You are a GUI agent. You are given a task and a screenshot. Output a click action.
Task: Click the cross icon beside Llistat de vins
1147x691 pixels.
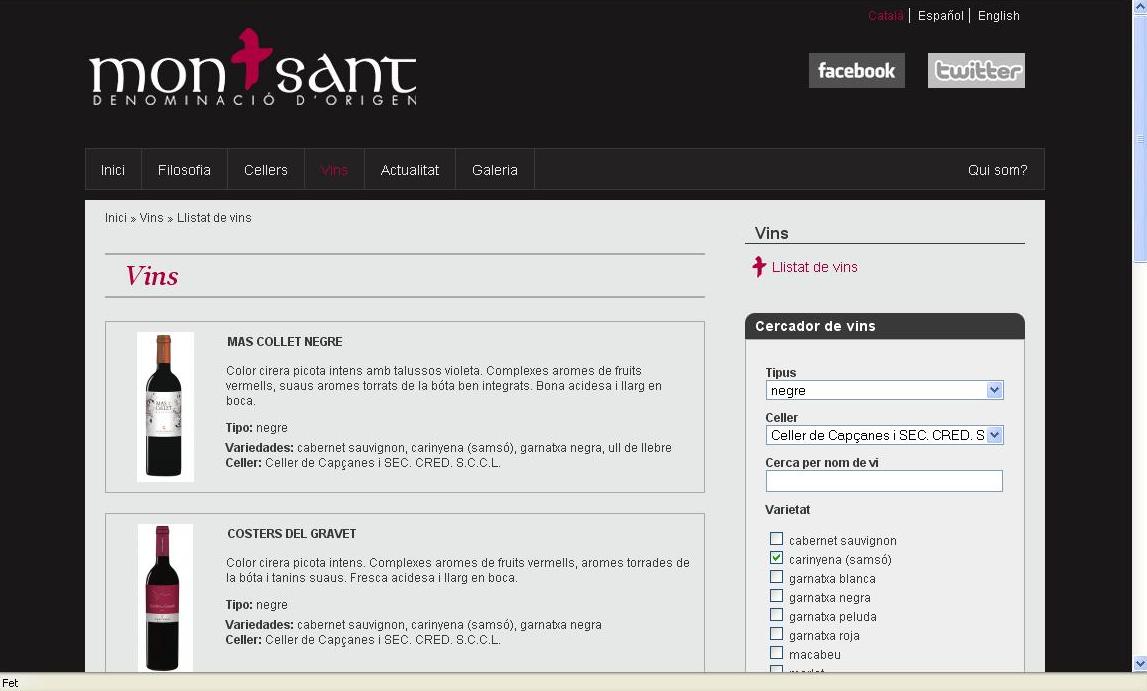pyautogui.click(x=759, y=267)
